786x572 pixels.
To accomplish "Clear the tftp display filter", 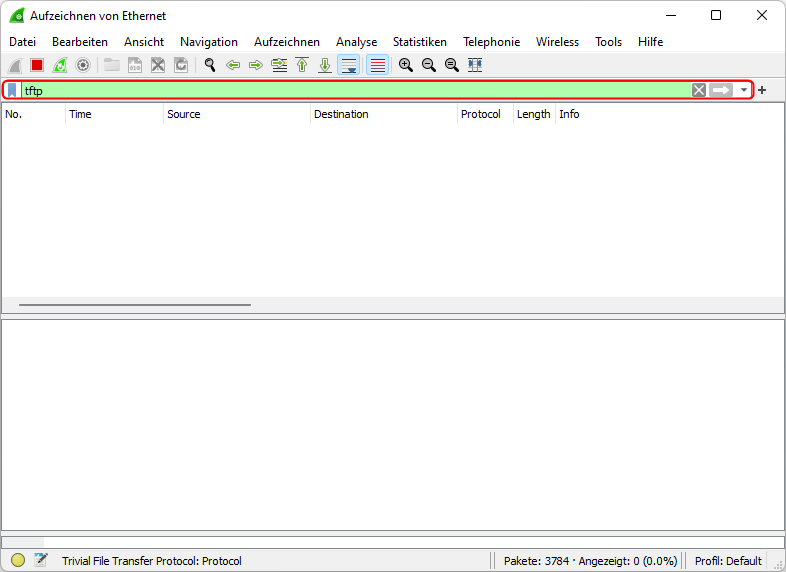I will pos(699,90).
